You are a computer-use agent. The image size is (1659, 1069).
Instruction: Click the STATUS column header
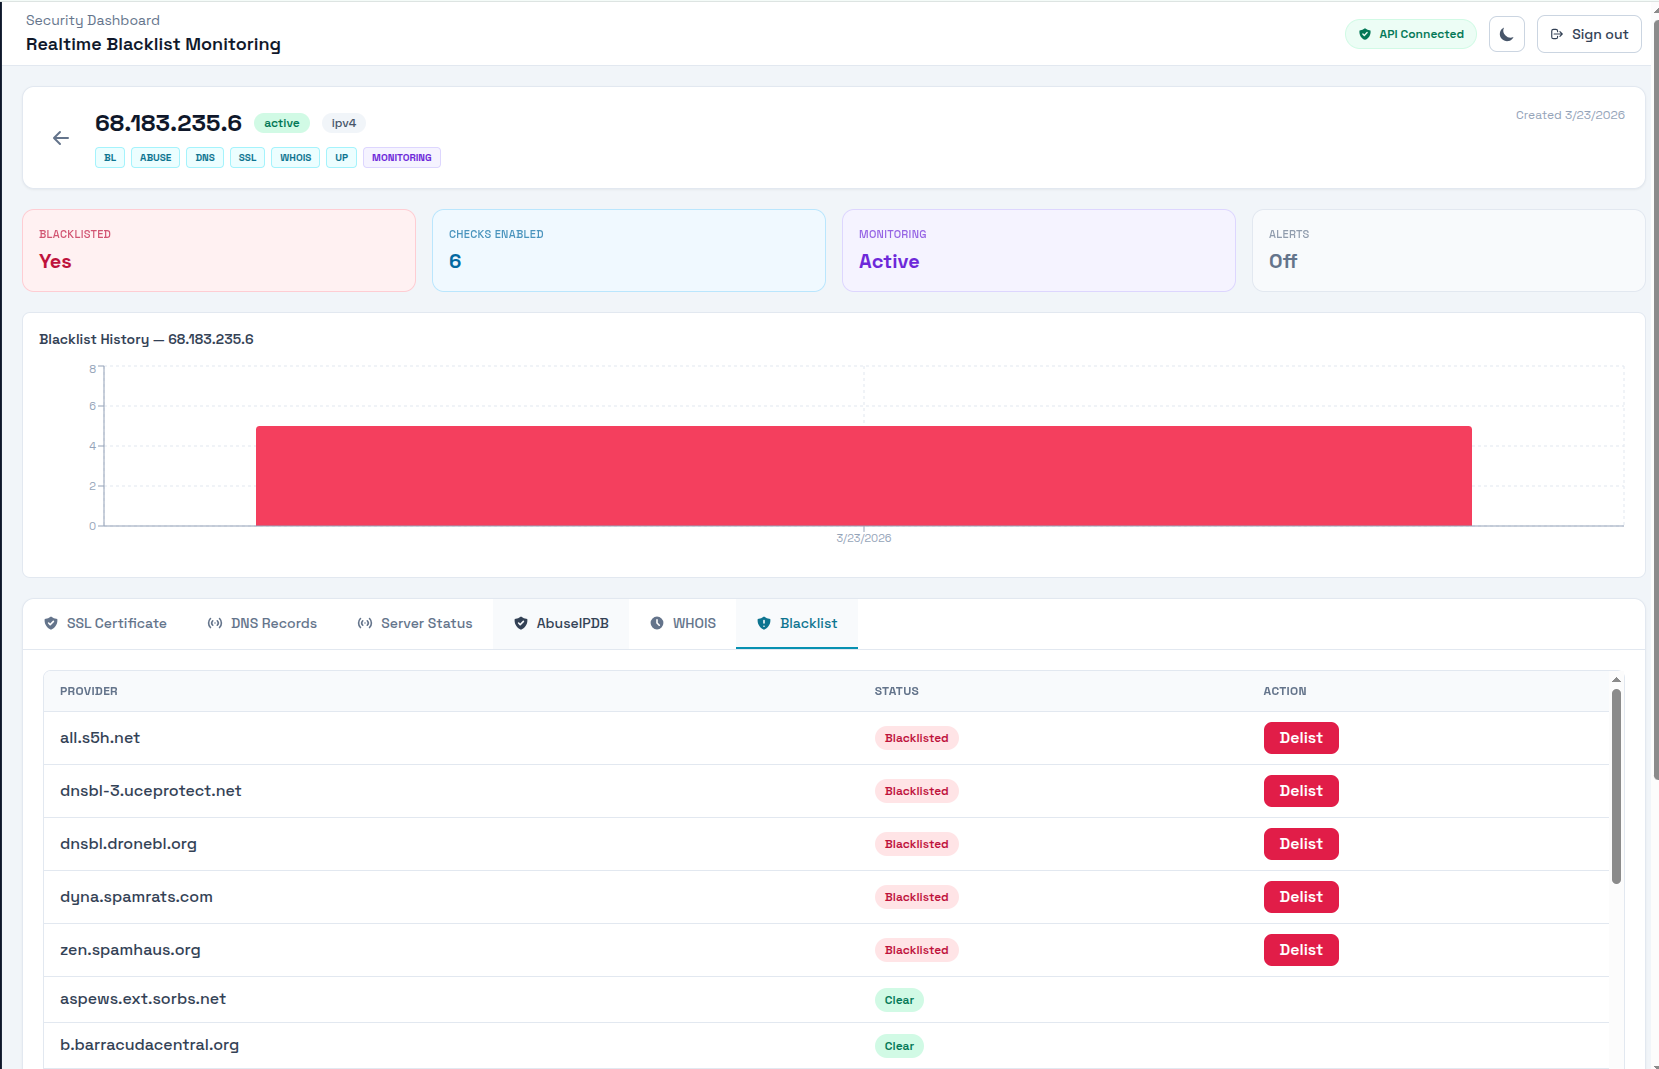[x=897, y=691]
